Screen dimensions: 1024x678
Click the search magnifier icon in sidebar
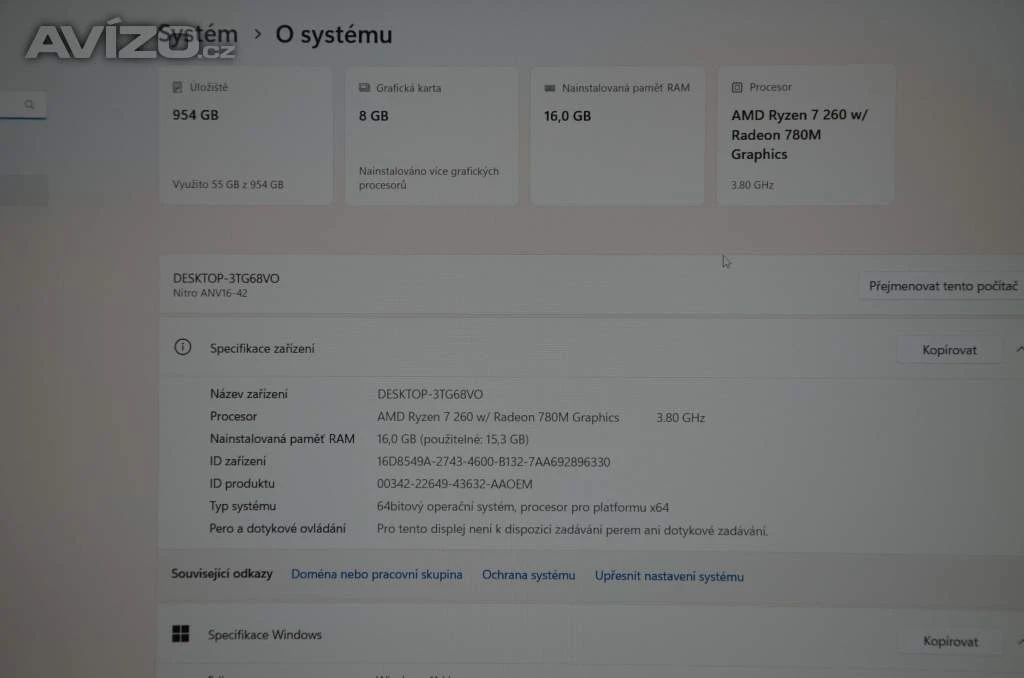coord(30,104)
